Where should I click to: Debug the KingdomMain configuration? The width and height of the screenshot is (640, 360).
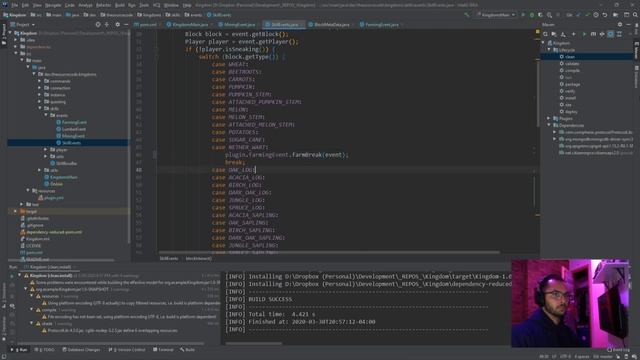(531, 15)
